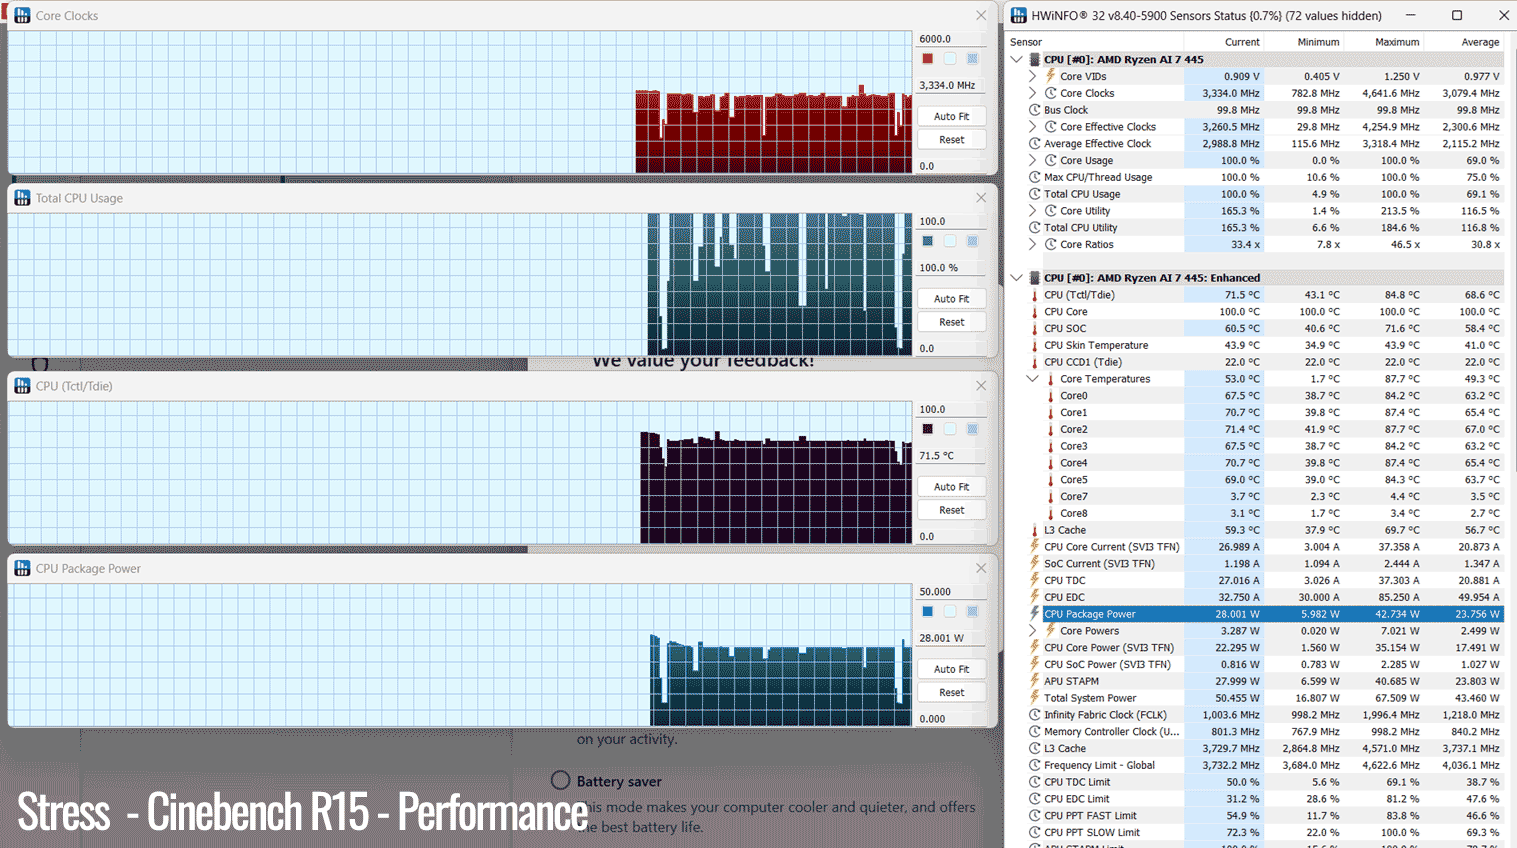The image size is (1517, 848).
Task: Expand the Core Ratios row
Action: [1033, 244]
